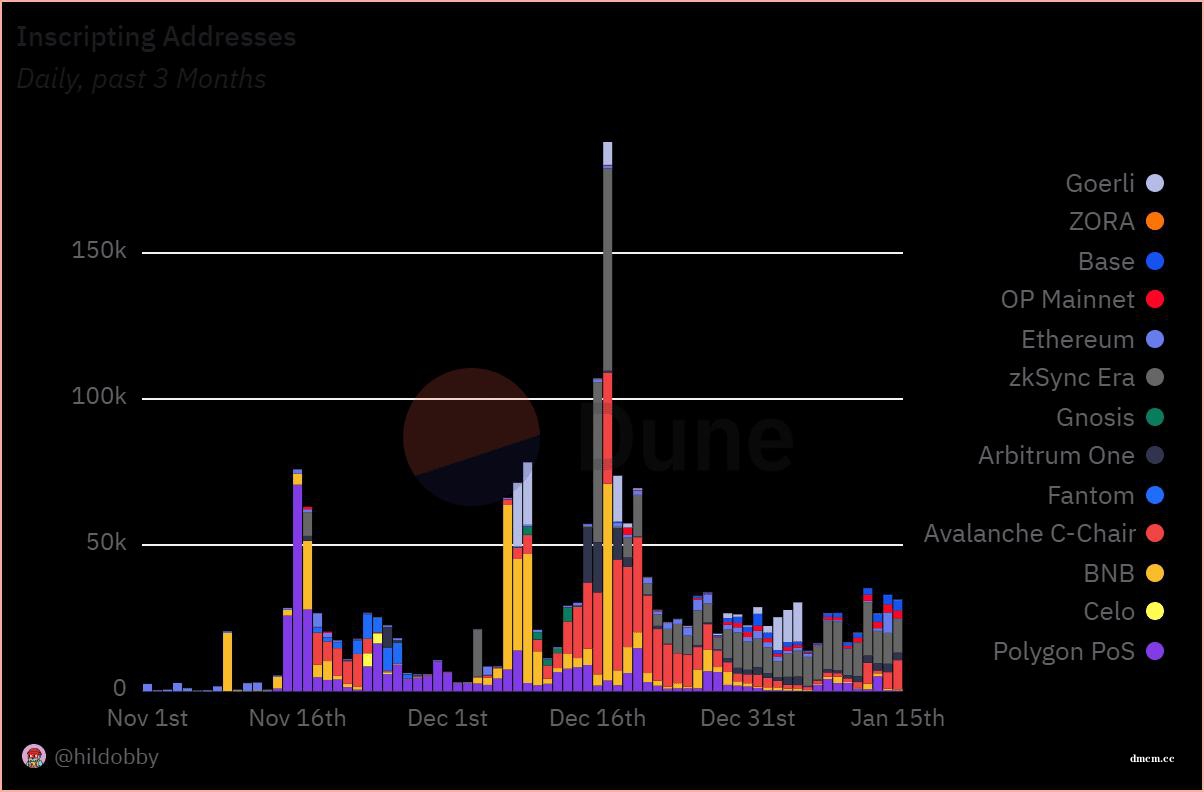
Task: Click the Dec 31st x-axis label
Action: [748, 718]
